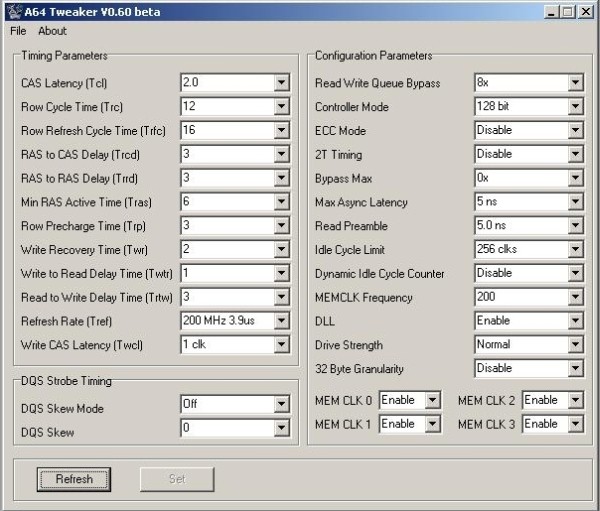Expand the DLL dropdown
The image size is (600, 511).
tap(575, 321)
